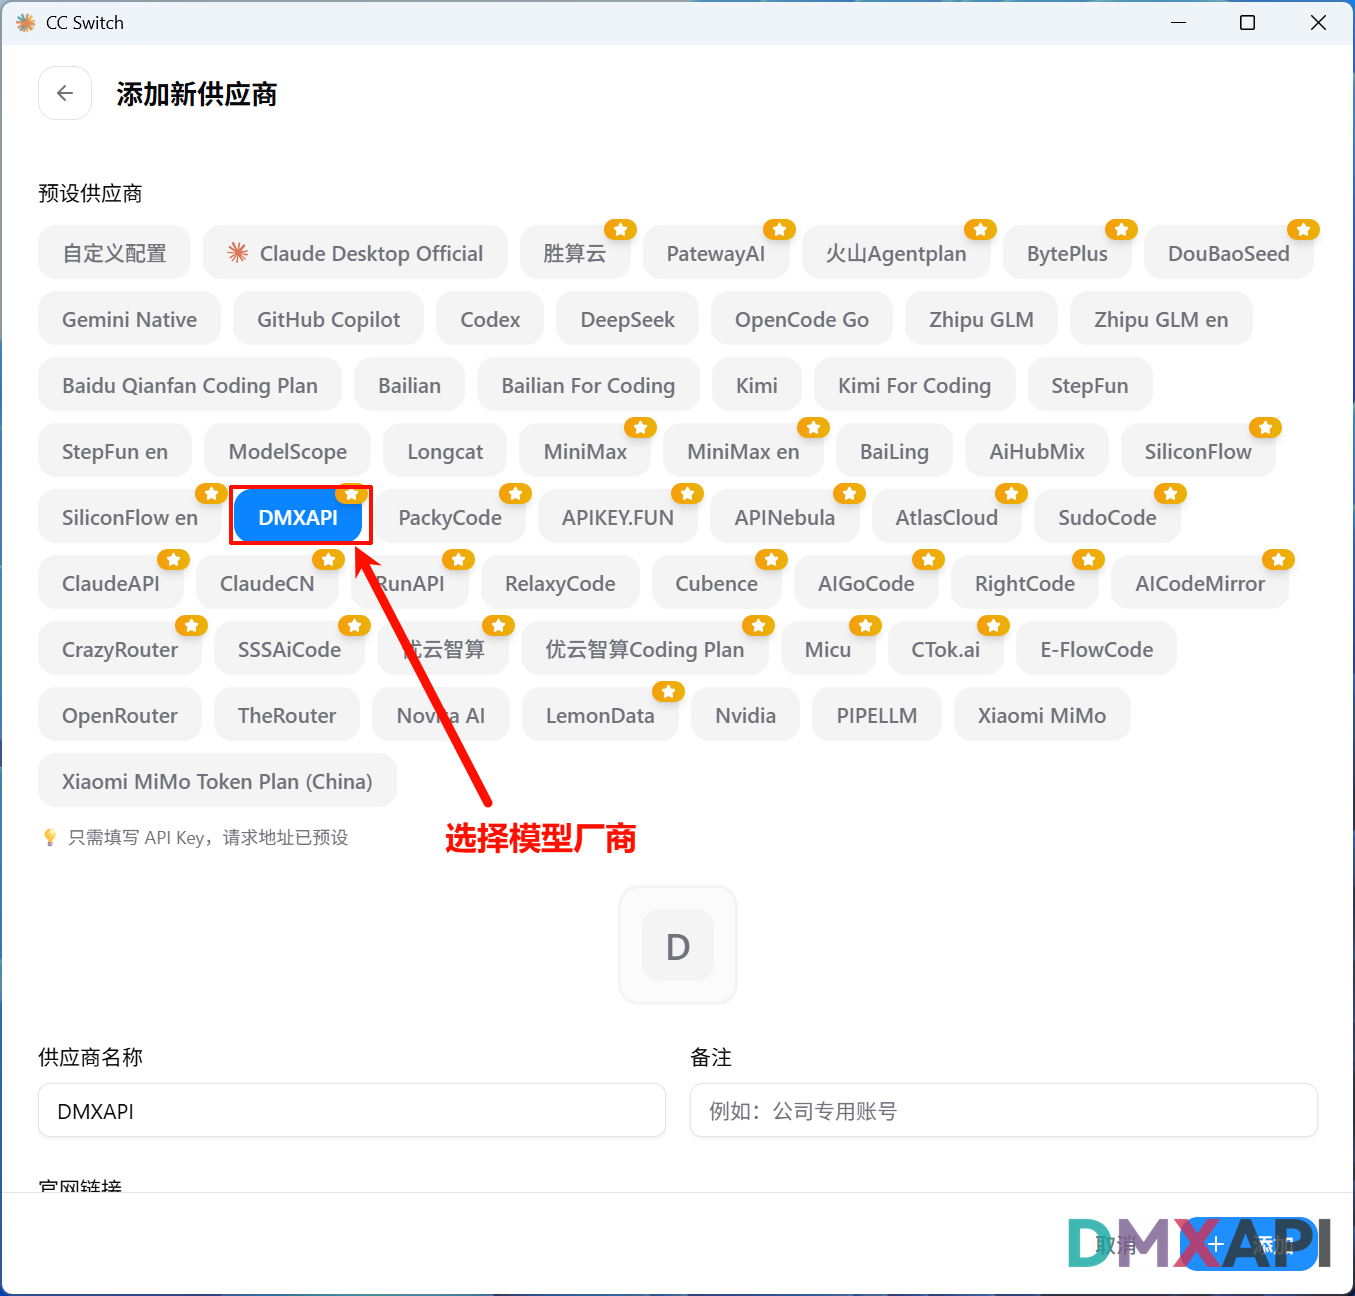Select PatewayAI as provider
Viewport: 1355px width, 1296px height.
716,253
